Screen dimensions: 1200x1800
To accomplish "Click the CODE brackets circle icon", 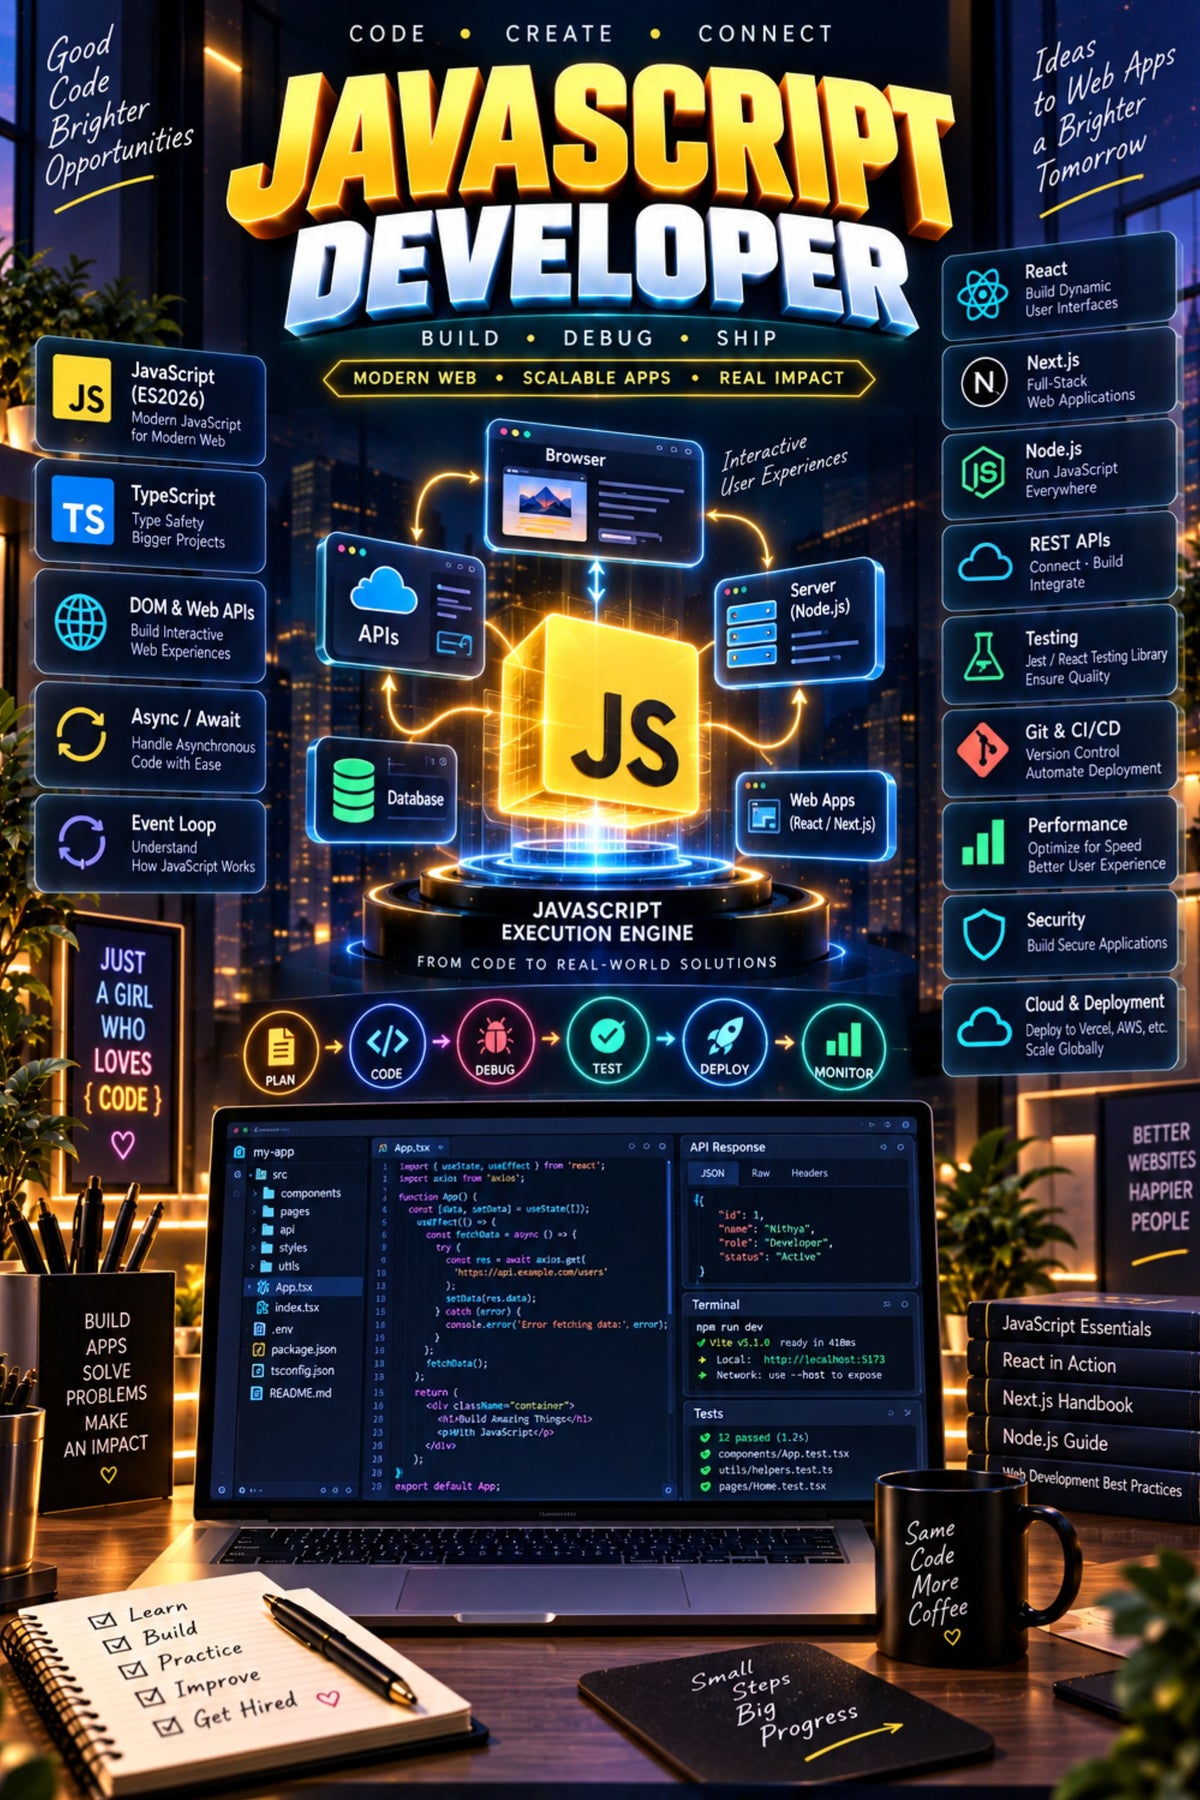I will coord(387,1048).
